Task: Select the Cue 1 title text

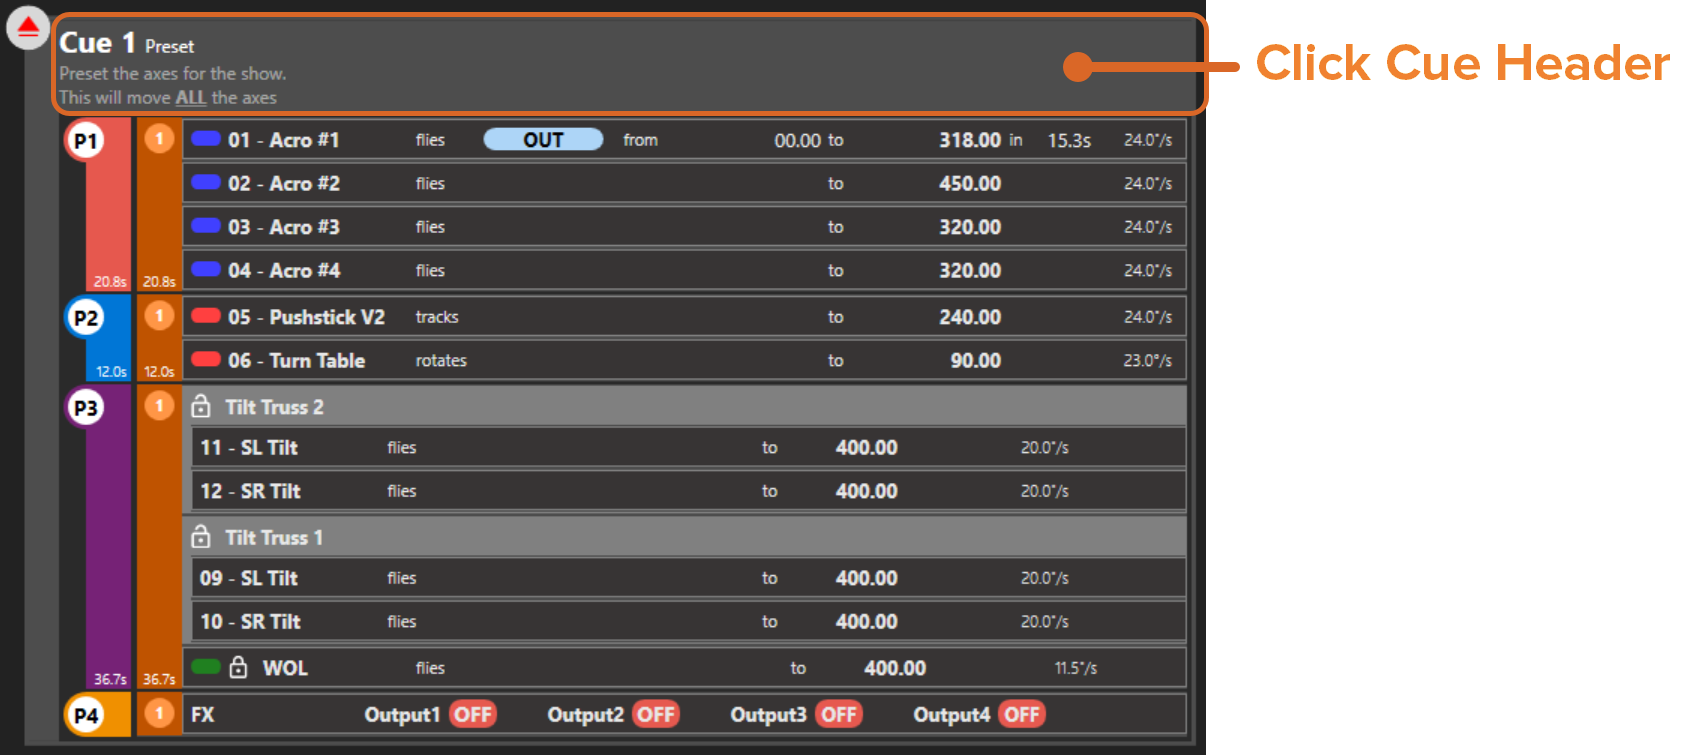Action: [97, 43]
